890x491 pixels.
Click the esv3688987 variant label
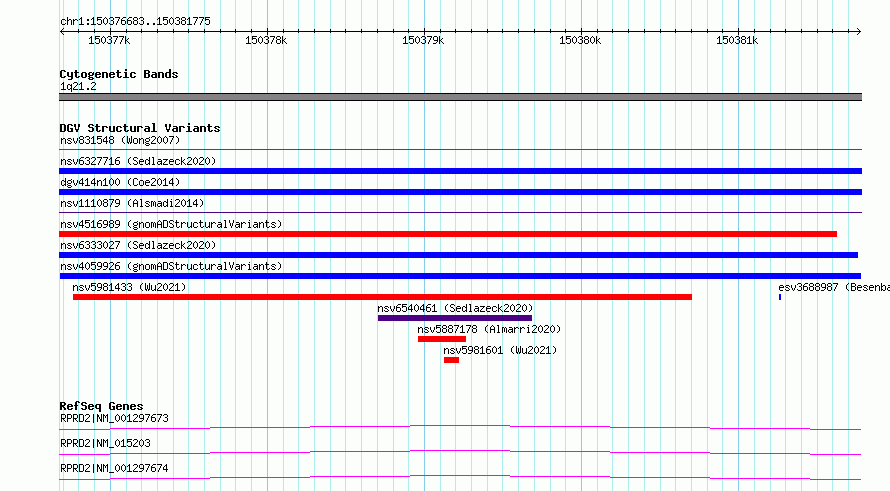pos(834,287)
